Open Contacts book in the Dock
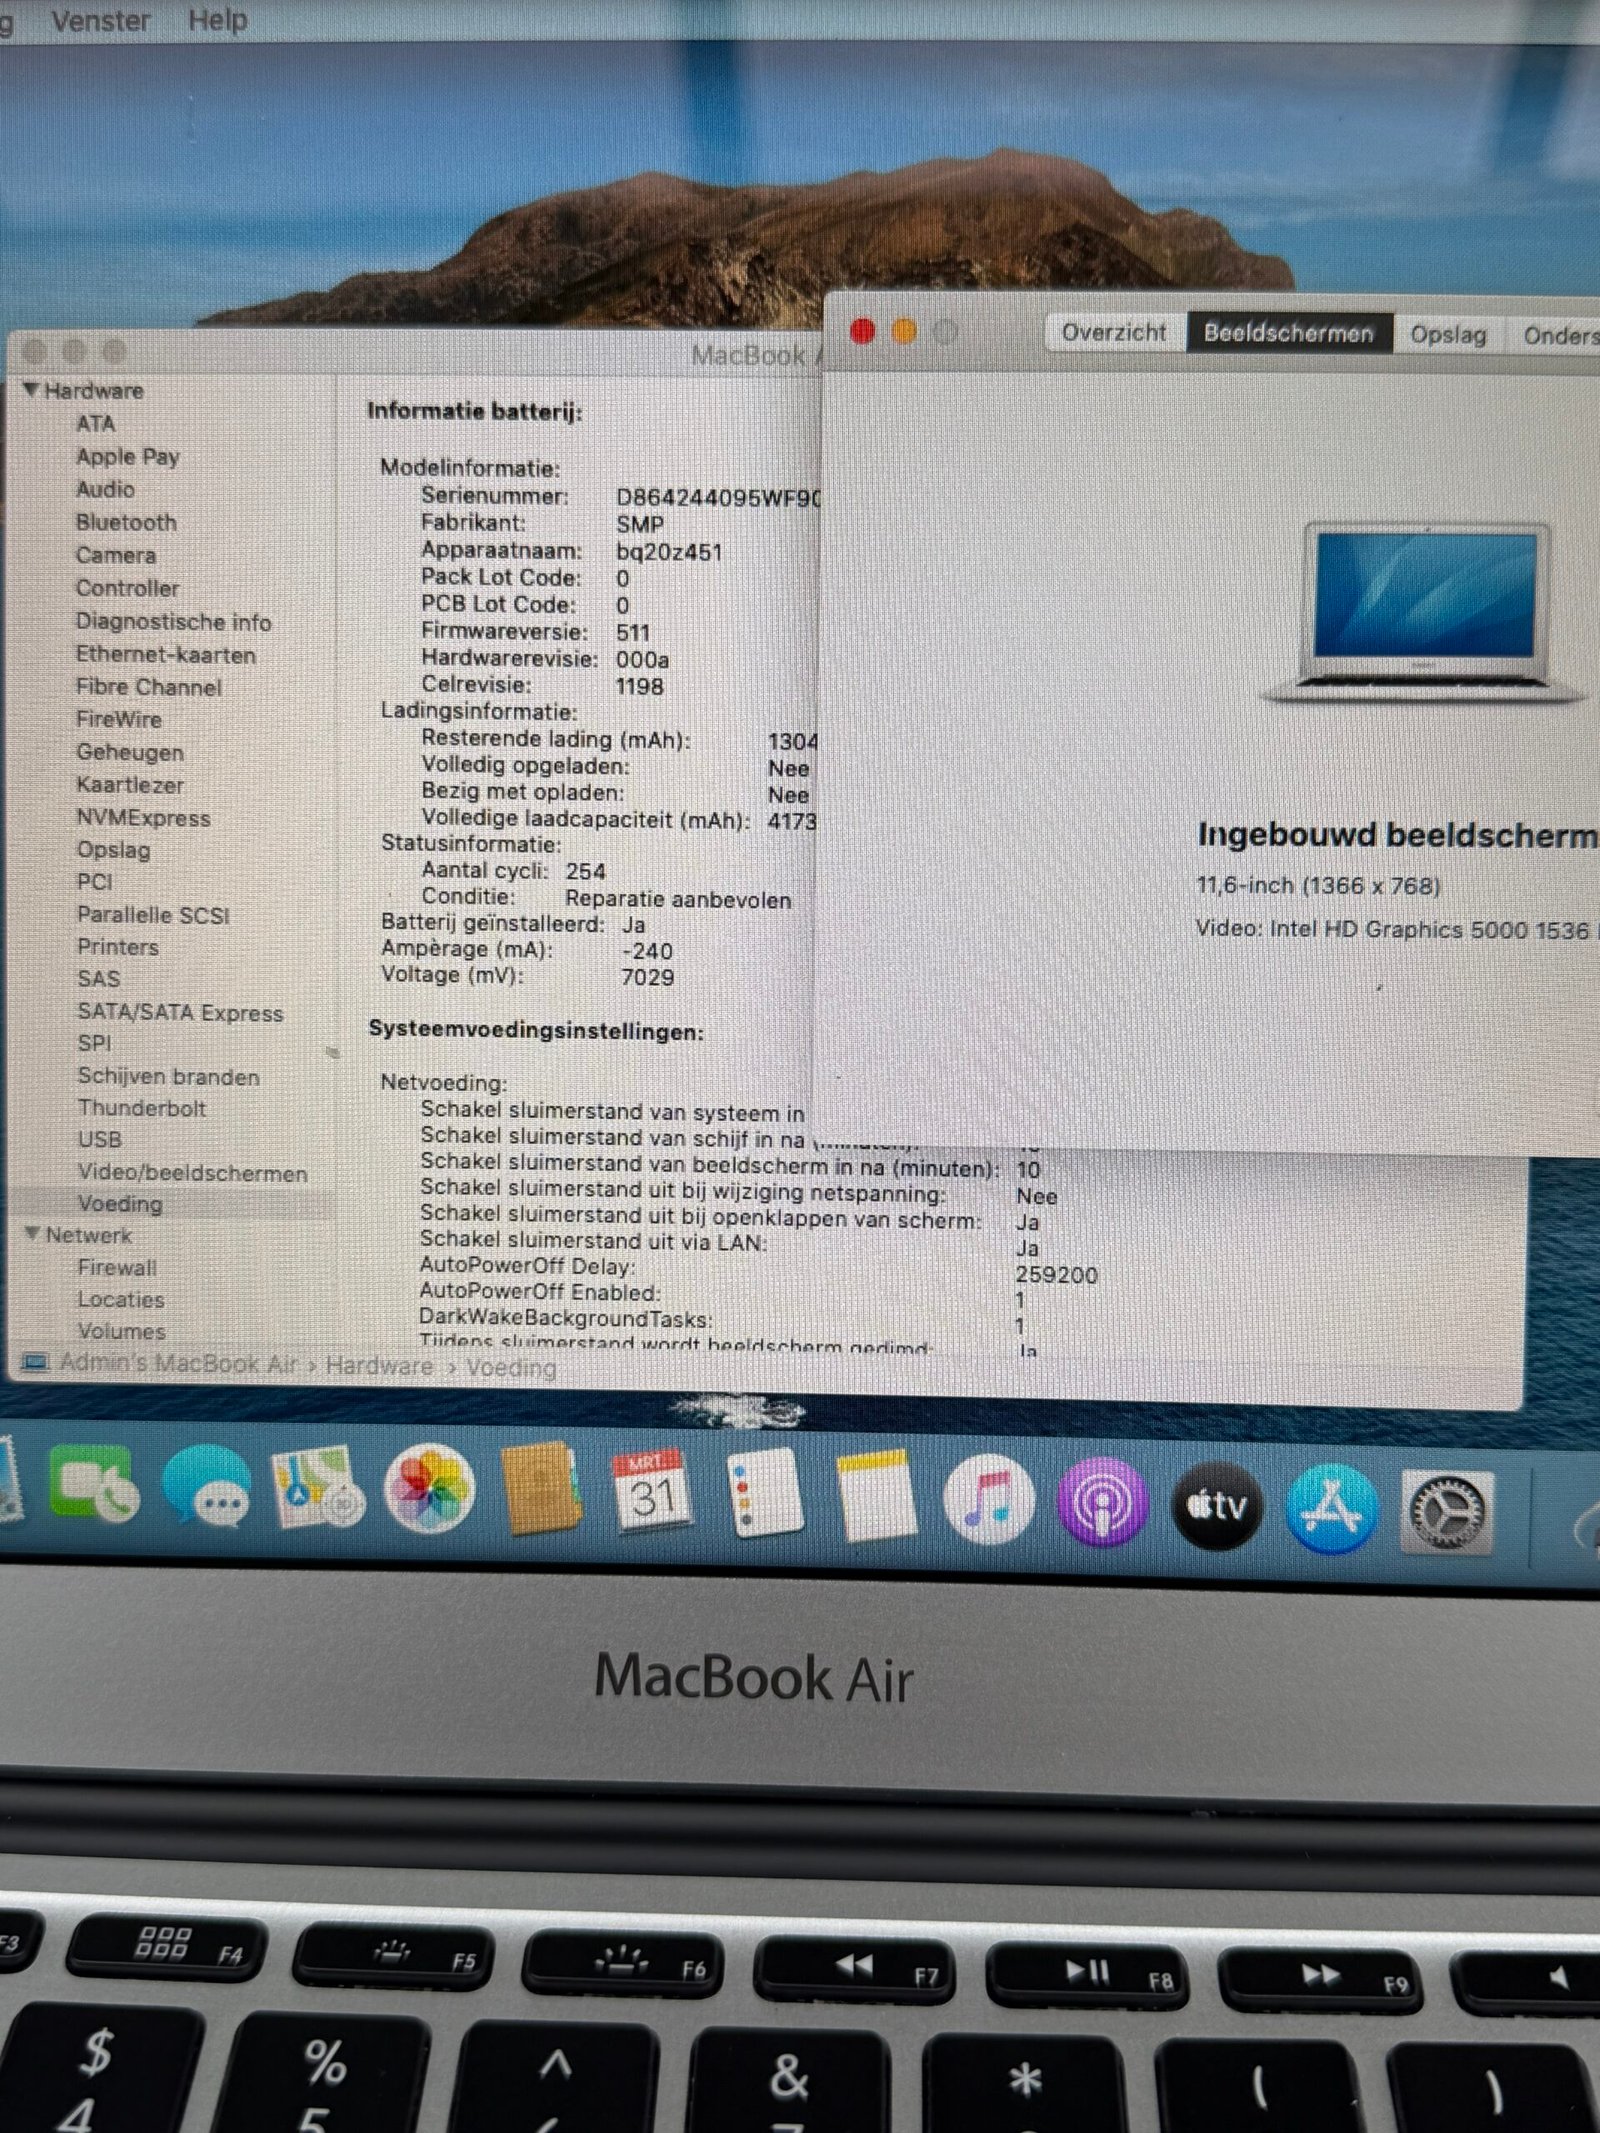Image resolution: width=1600 pixels, height=2133 pixels. click(x=540, y=1490)
